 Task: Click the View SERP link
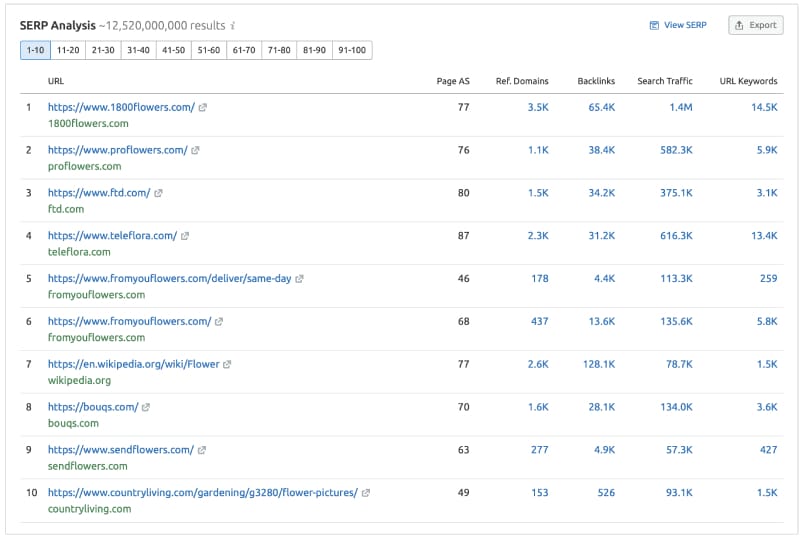click(x=678, y=25)
